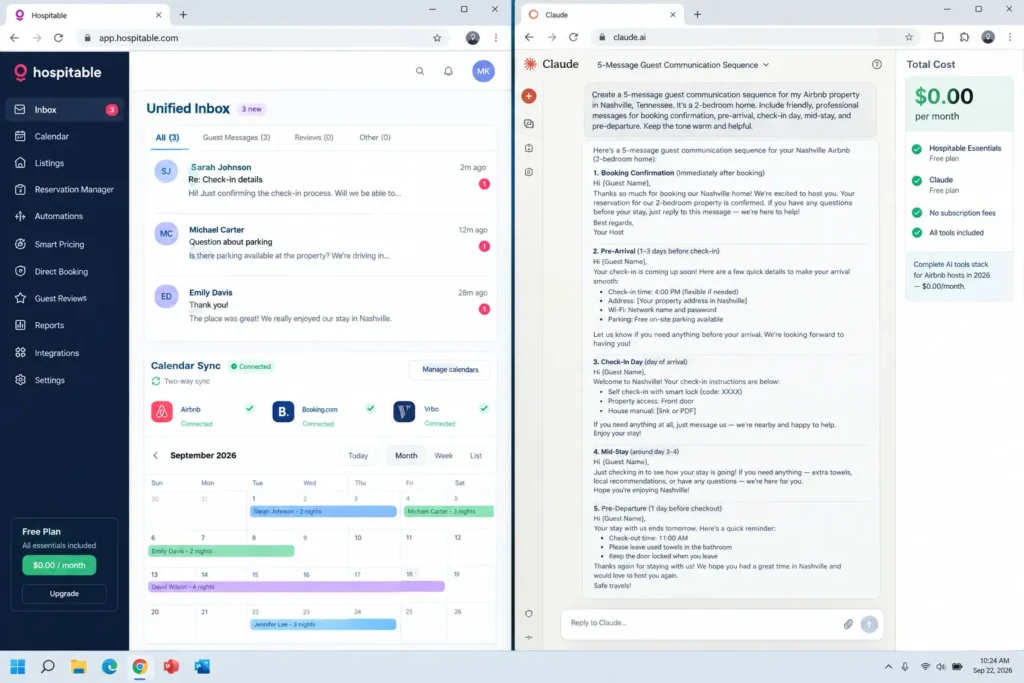The height and width of the screenshot is (683, 1024).
Task: Show hidden system tray icons
Action: [x=888, y=667]
